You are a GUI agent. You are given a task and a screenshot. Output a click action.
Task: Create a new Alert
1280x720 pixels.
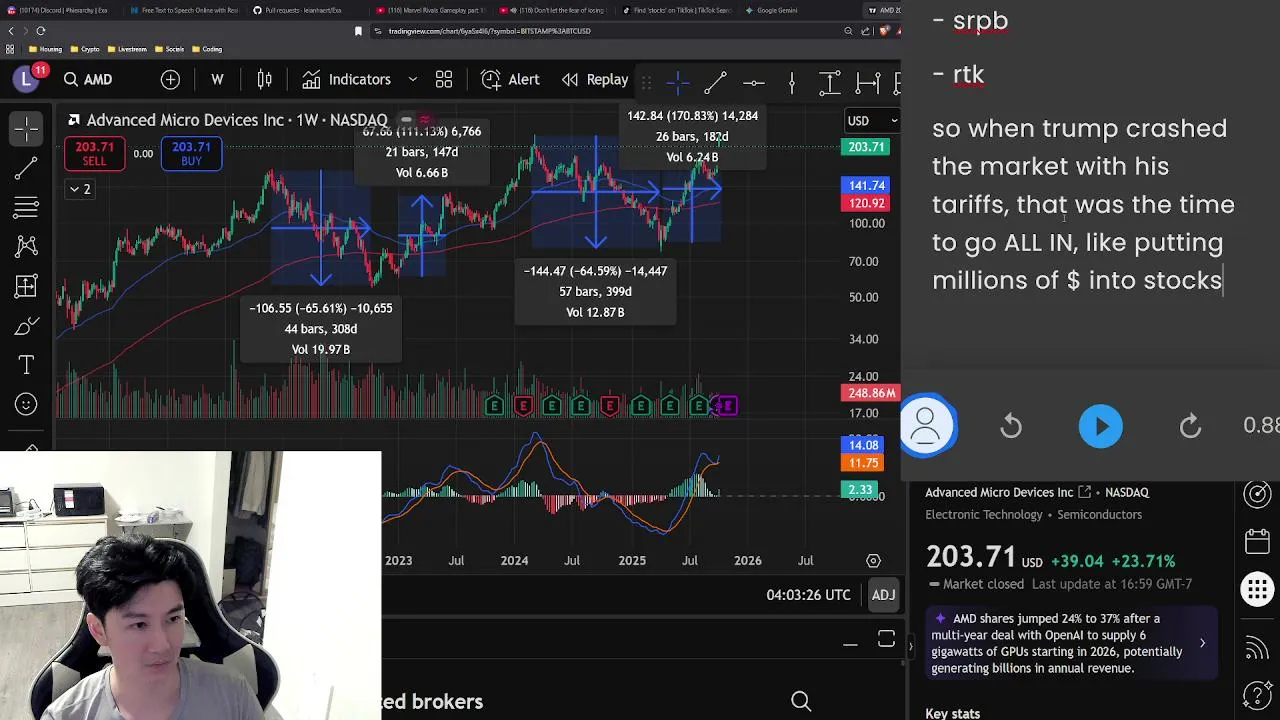tap(510, 80)
